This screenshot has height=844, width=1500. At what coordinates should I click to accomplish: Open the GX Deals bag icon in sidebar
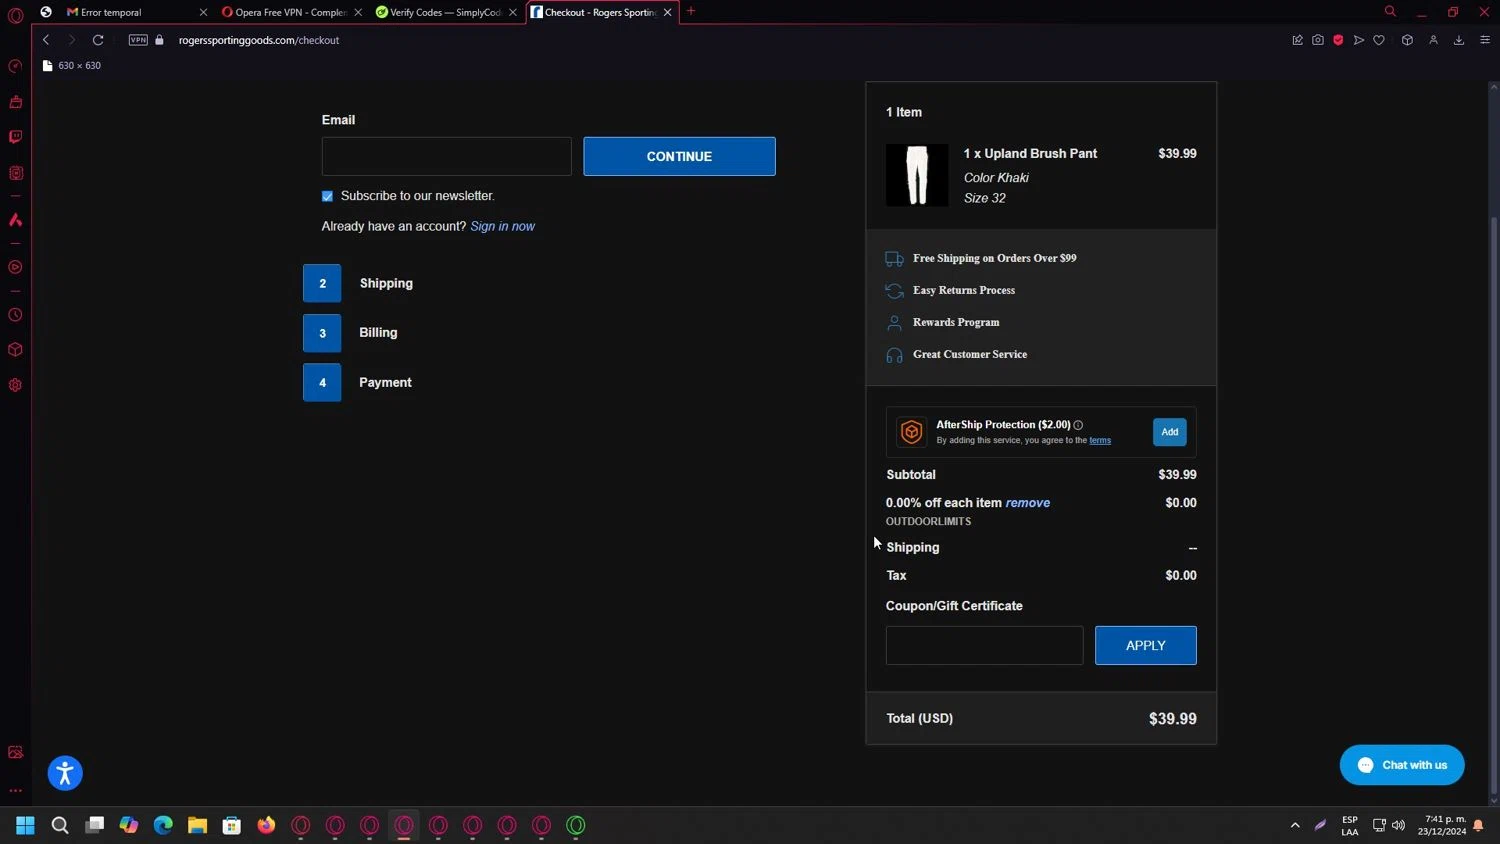15,102
